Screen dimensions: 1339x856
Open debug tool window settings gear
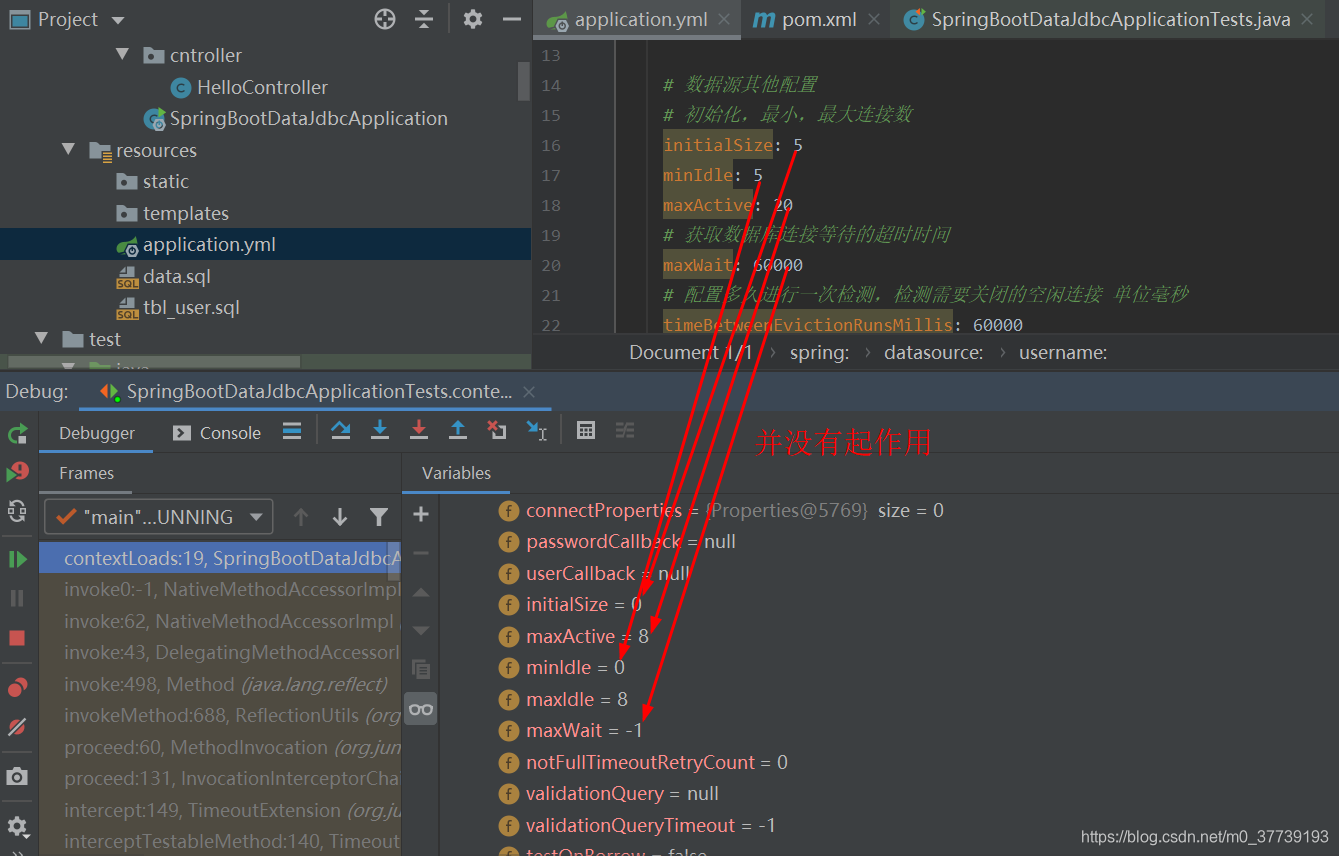coord(17,827)
